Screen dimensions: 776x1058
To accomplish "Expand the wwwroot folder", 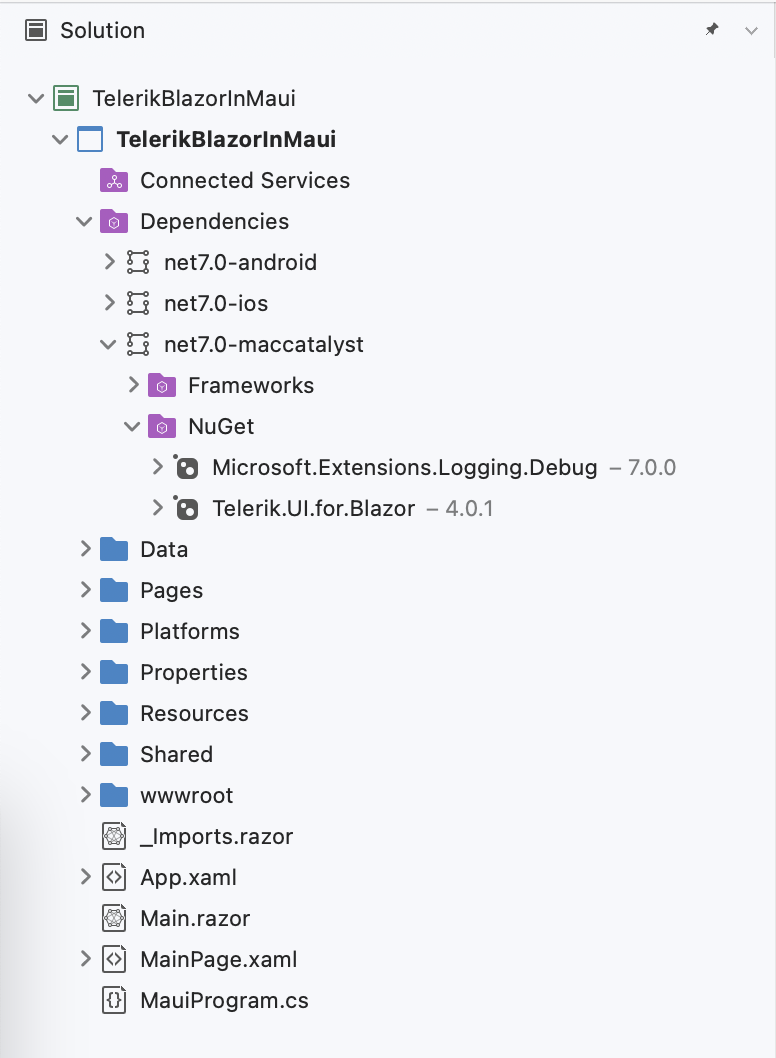I will coord(86,795).
